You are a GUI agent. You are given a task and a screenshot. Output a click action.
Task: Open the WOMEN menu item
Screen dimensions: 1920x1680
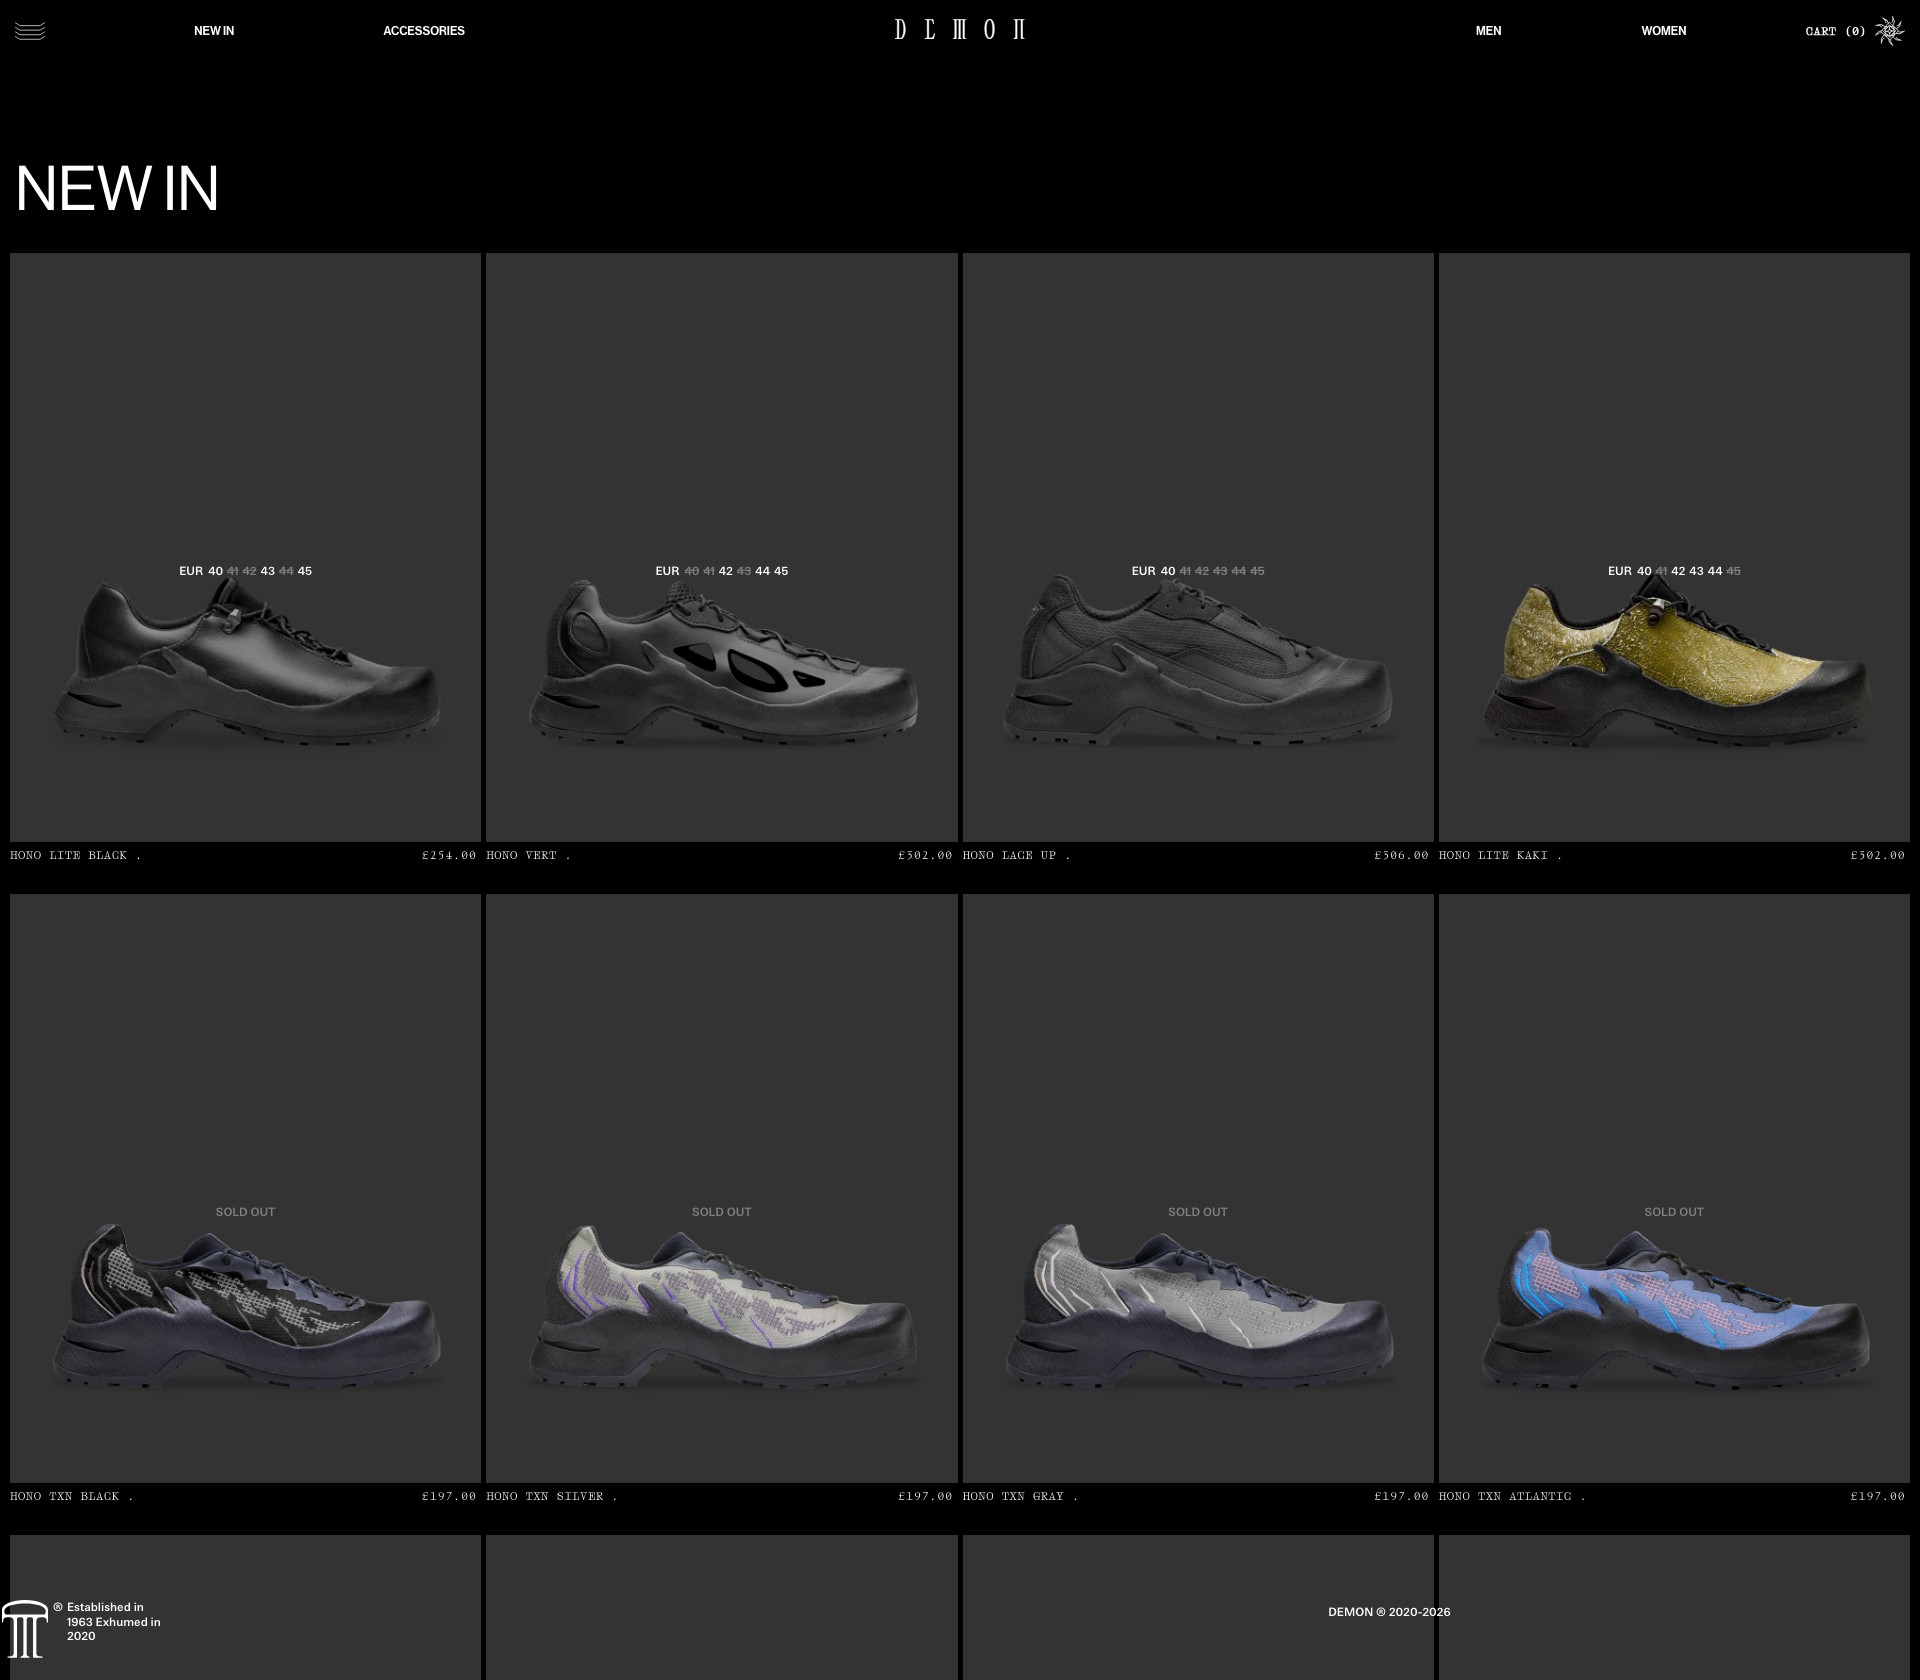point(1664,31)
